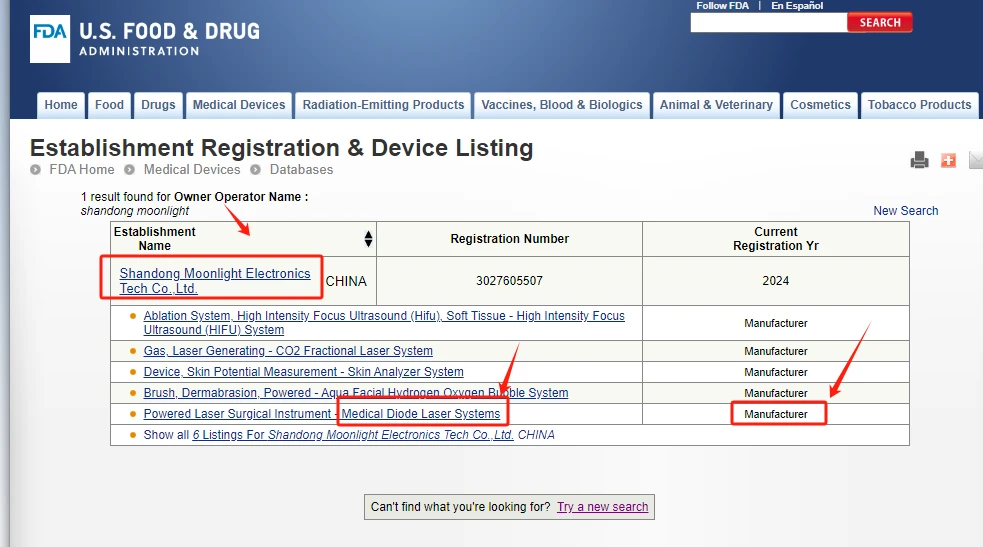This screenshot has width=983, height=547.
Task: Open Follow FDA link
Action: [x=722, y=6]
